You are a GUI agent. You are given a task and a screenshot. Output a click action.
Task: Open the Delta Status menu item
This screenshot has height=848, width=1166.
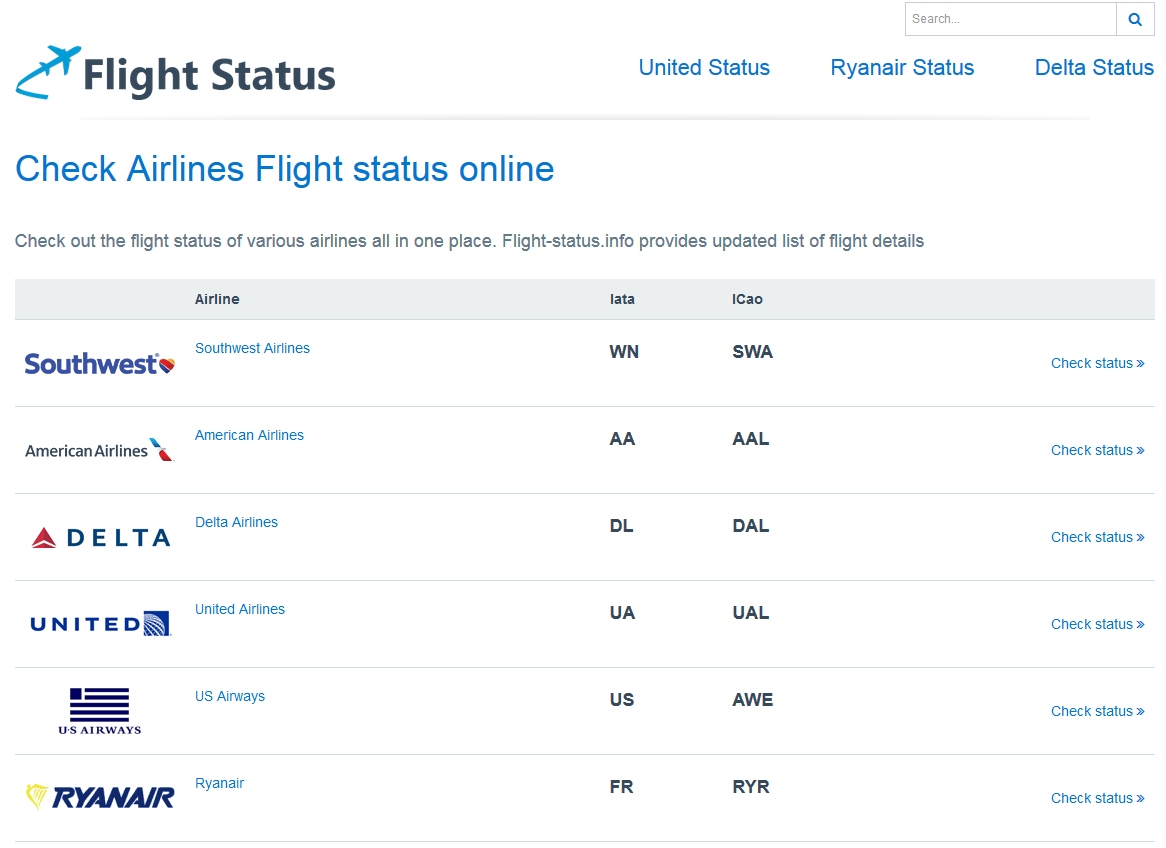(x=1094, y=68)
